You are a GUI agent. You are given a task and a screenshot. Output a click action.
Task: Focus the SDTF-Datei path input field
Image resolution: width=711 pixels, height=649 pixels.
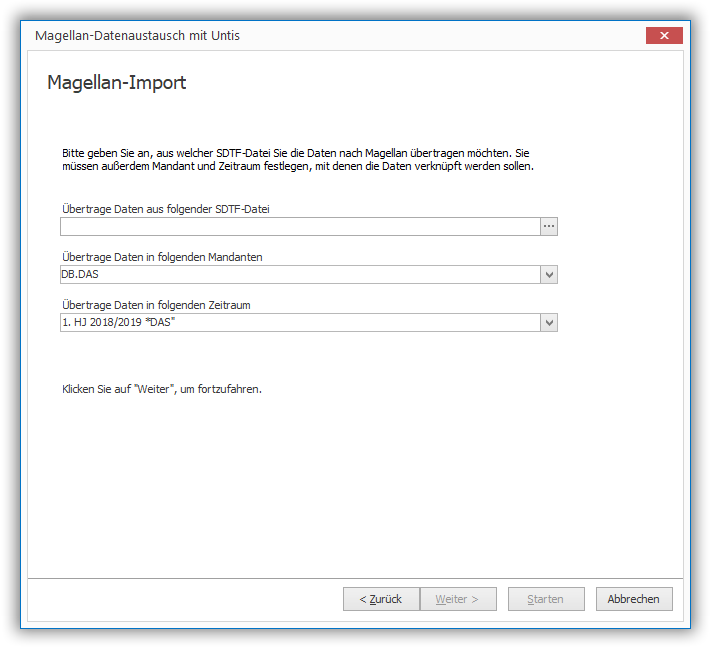pyautogui.click(x=299, y=227)
